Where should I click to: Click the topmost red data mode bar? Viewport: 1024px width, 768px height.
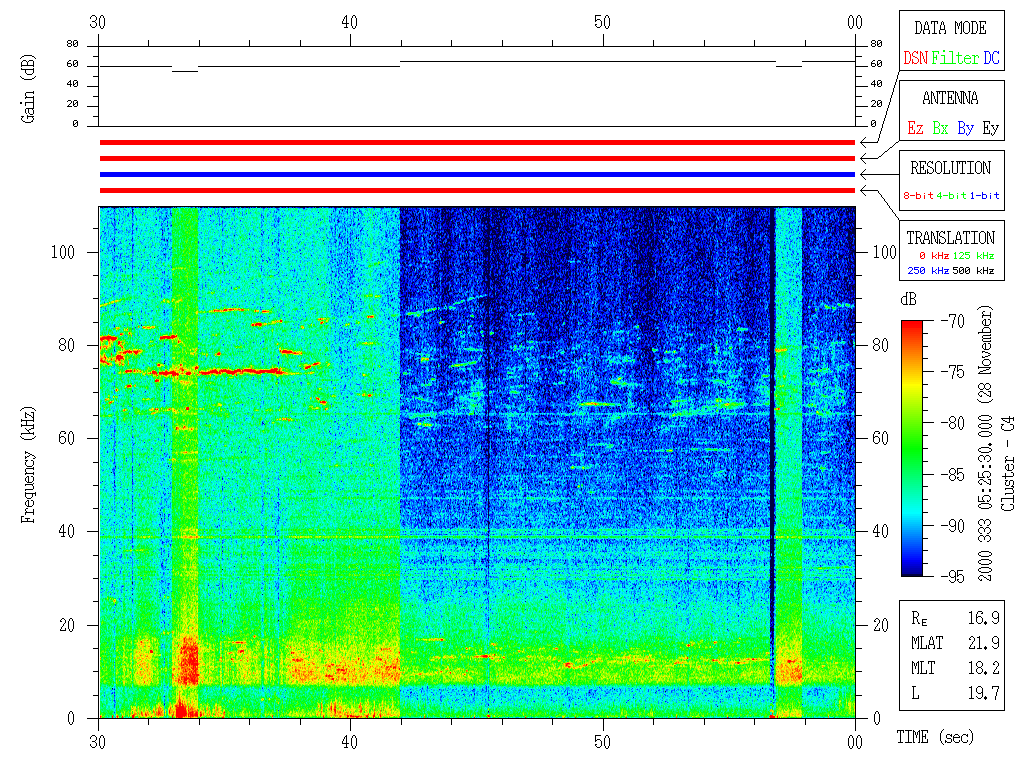coord(477,142)
